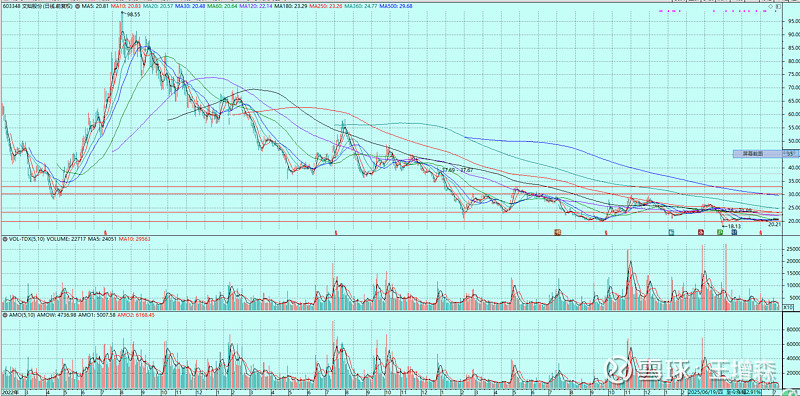Open the orange event marker on timeline

558,232
